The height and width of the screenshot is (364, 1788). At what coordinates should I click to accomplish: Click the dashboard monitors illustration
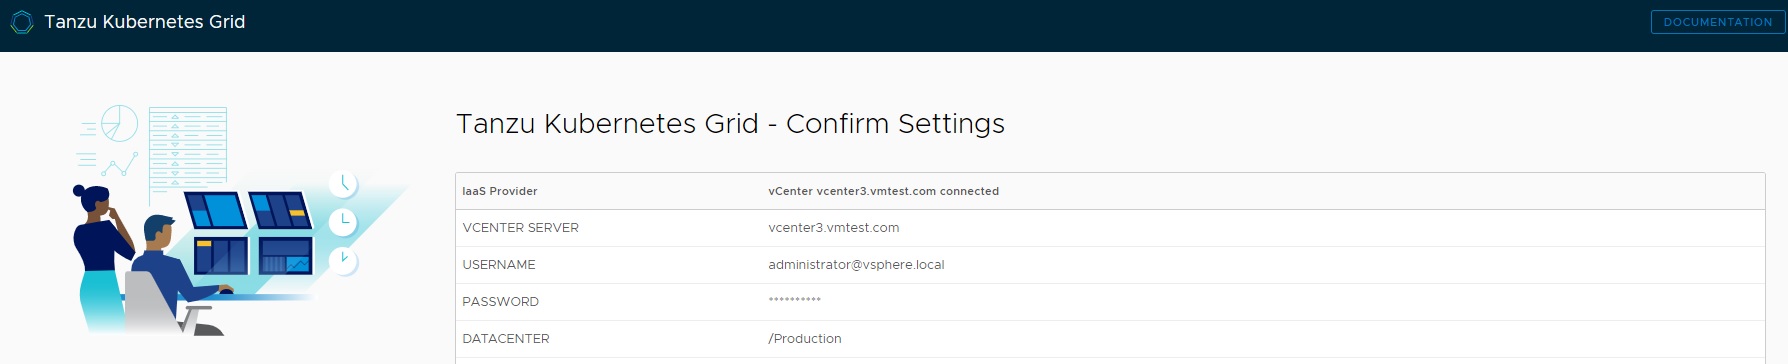point(252,233)
